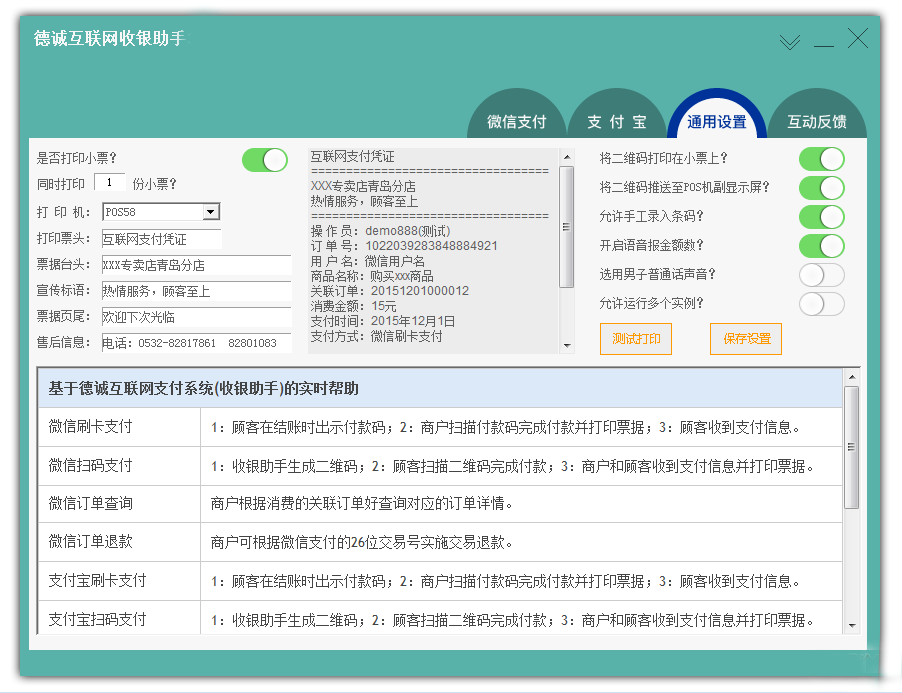
Task: Minimize the window using the title bar icon
Action: pyautogui.click(x=823, y=41)
